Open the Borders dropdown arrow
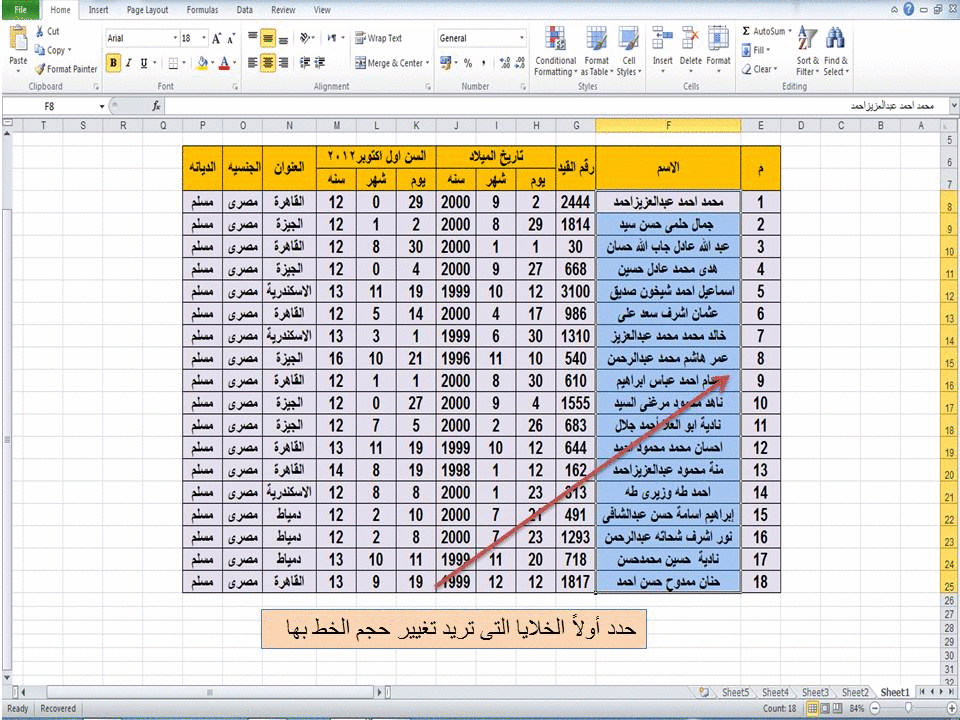960x720 pixels. 184,63
